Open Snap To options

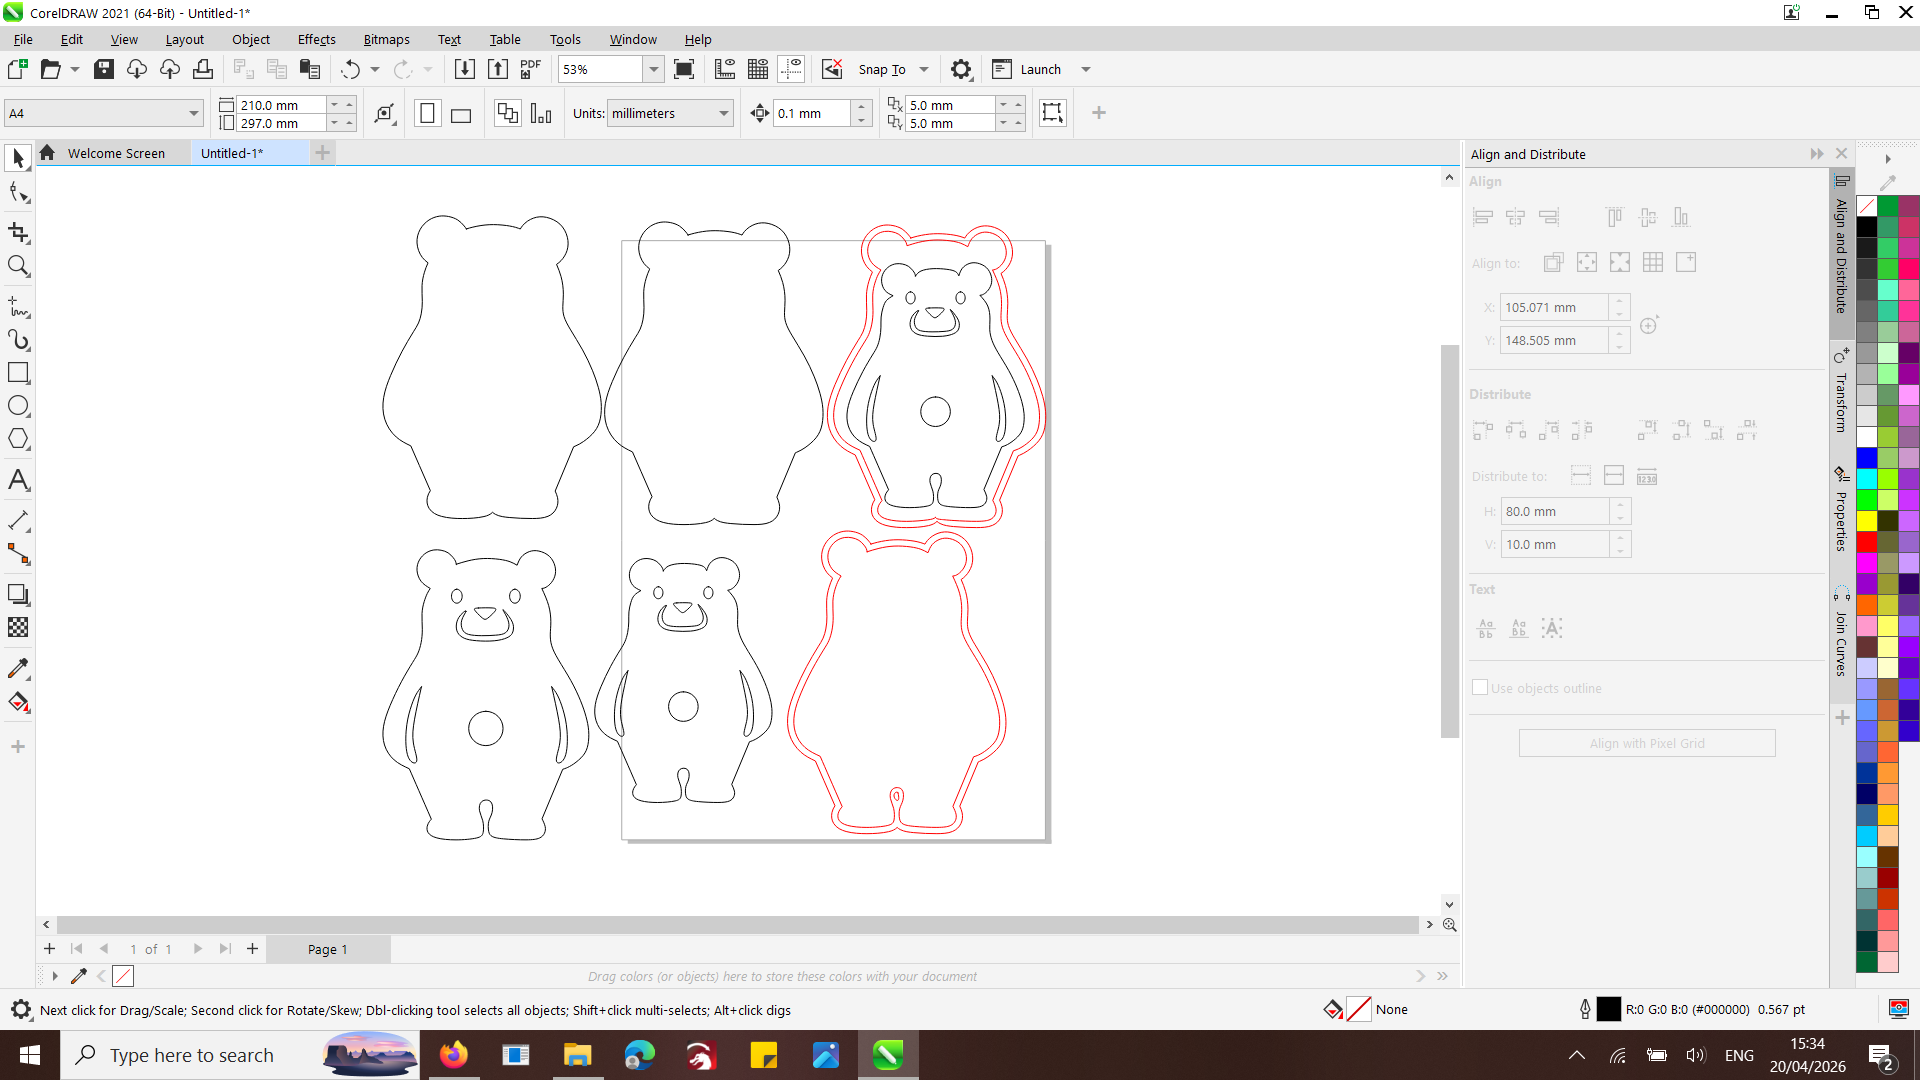point(882,69)
